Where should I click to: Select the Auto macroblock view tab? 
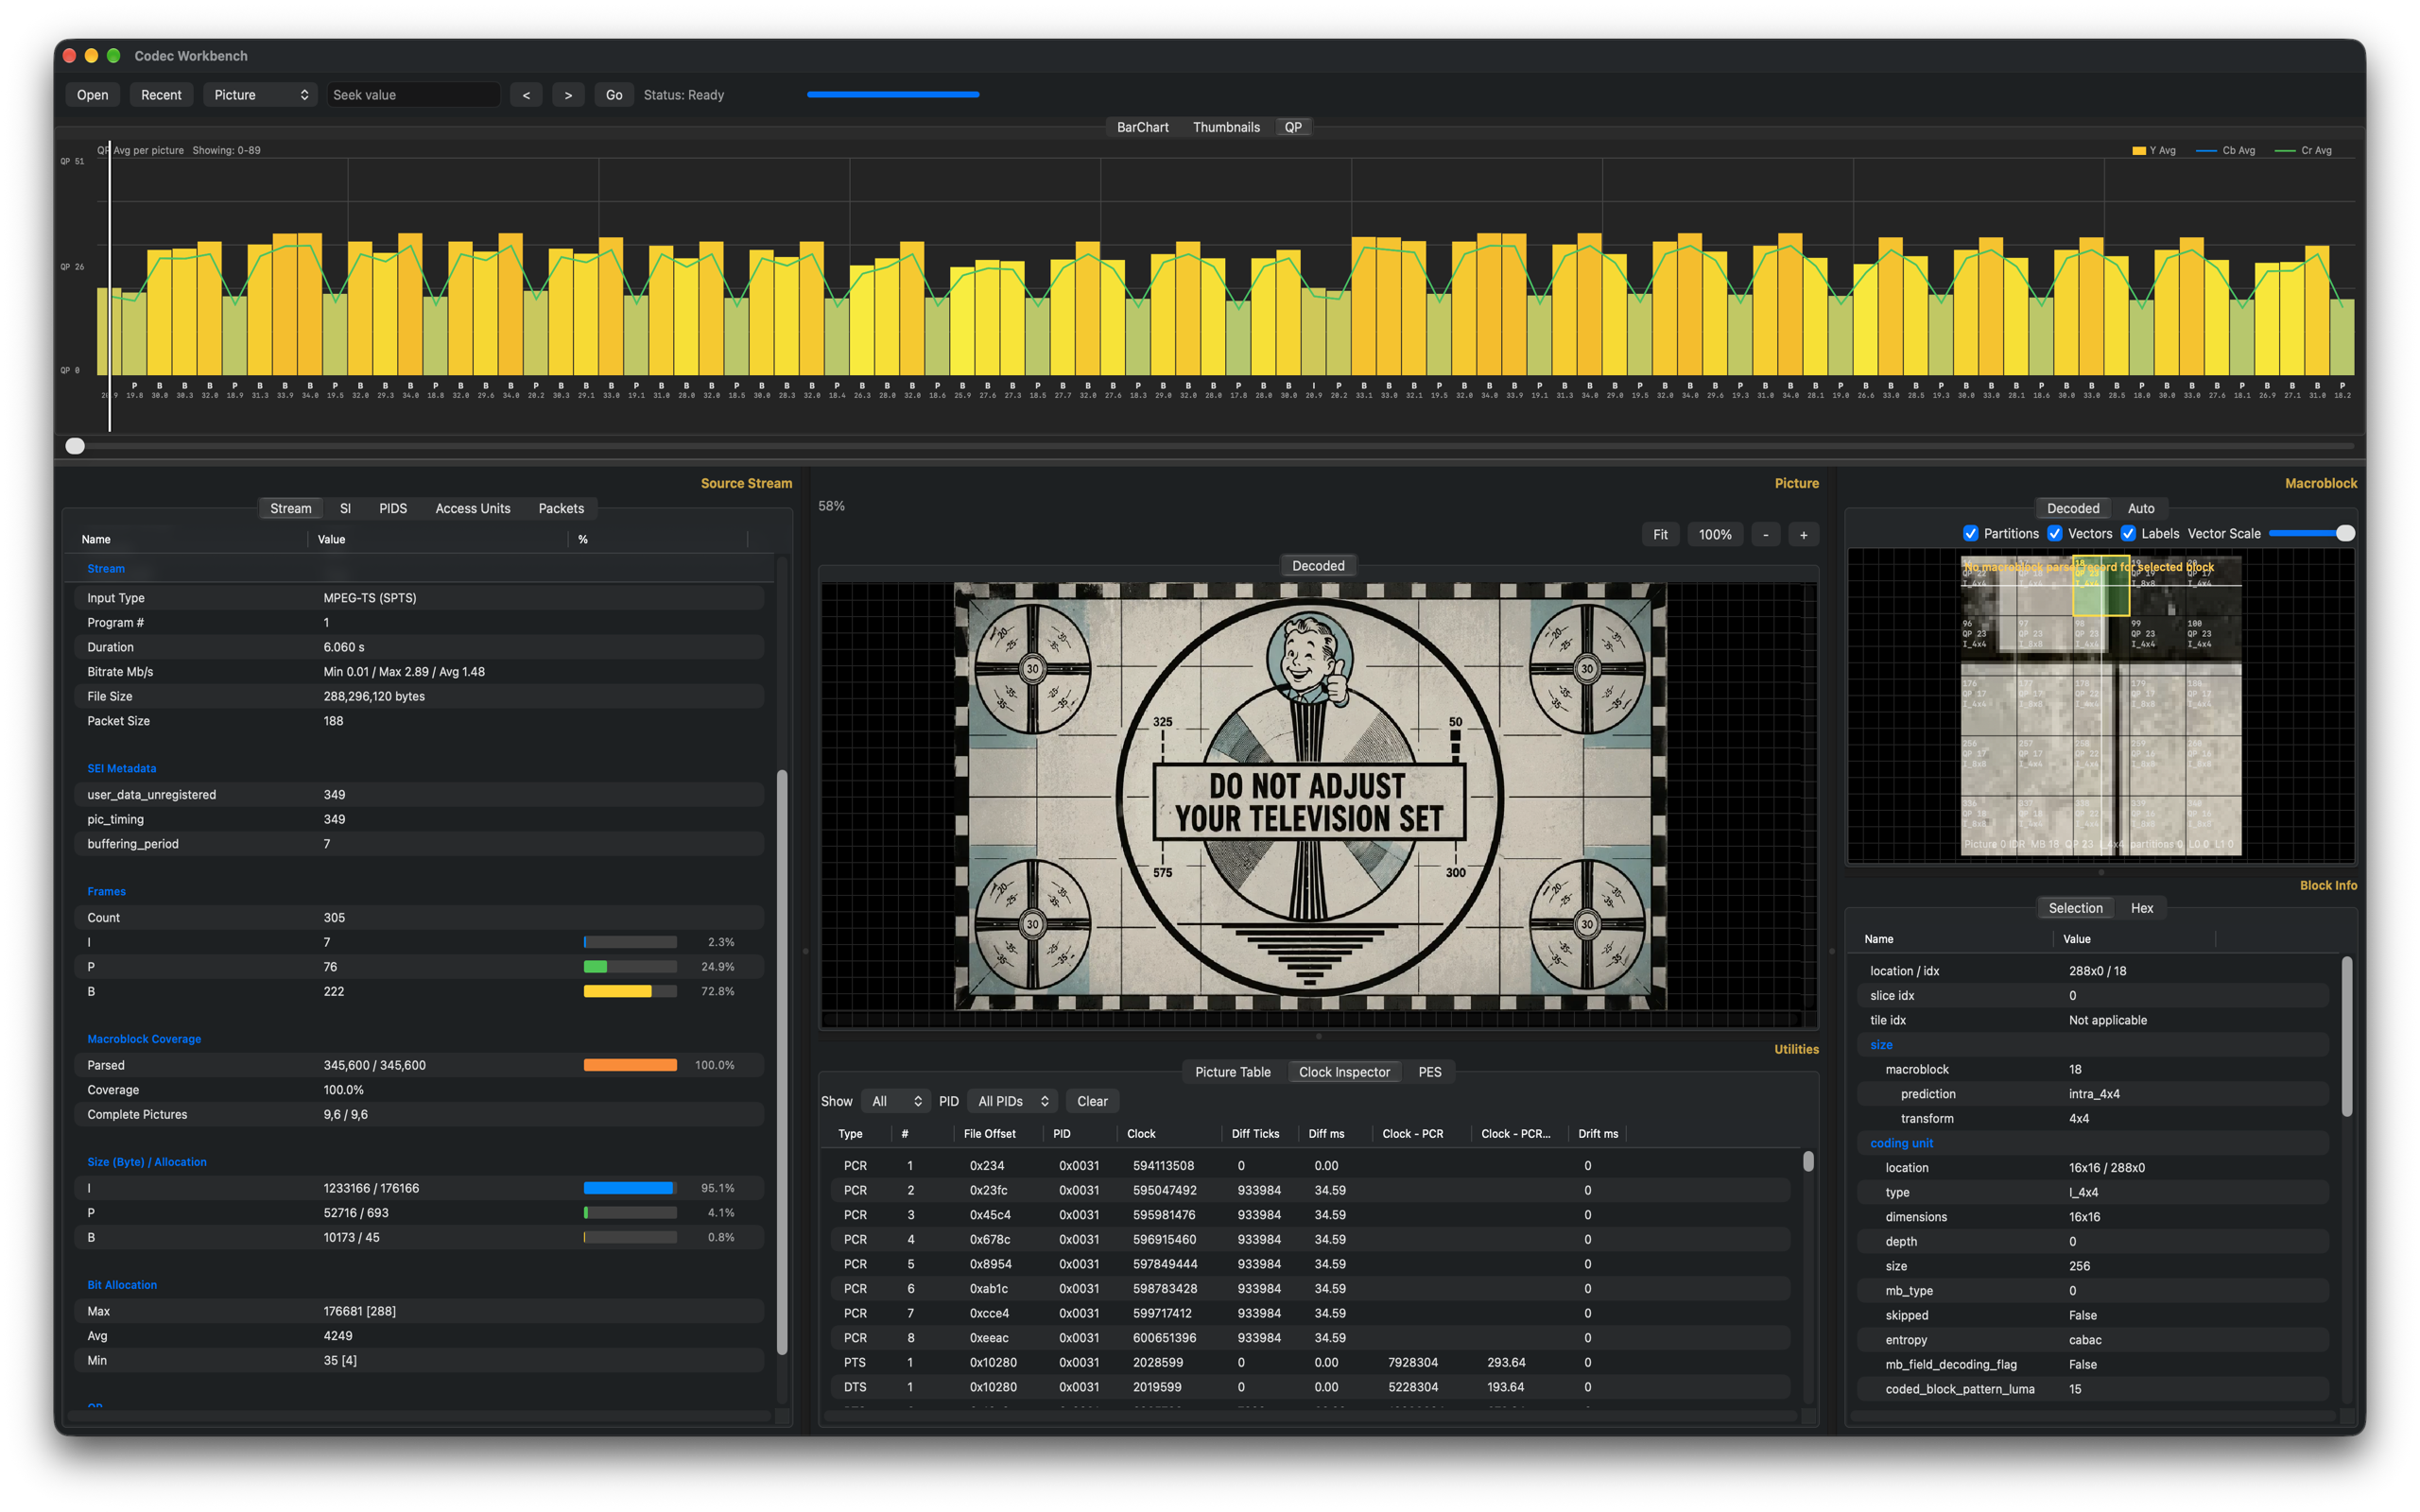[x=2141, y=508]
